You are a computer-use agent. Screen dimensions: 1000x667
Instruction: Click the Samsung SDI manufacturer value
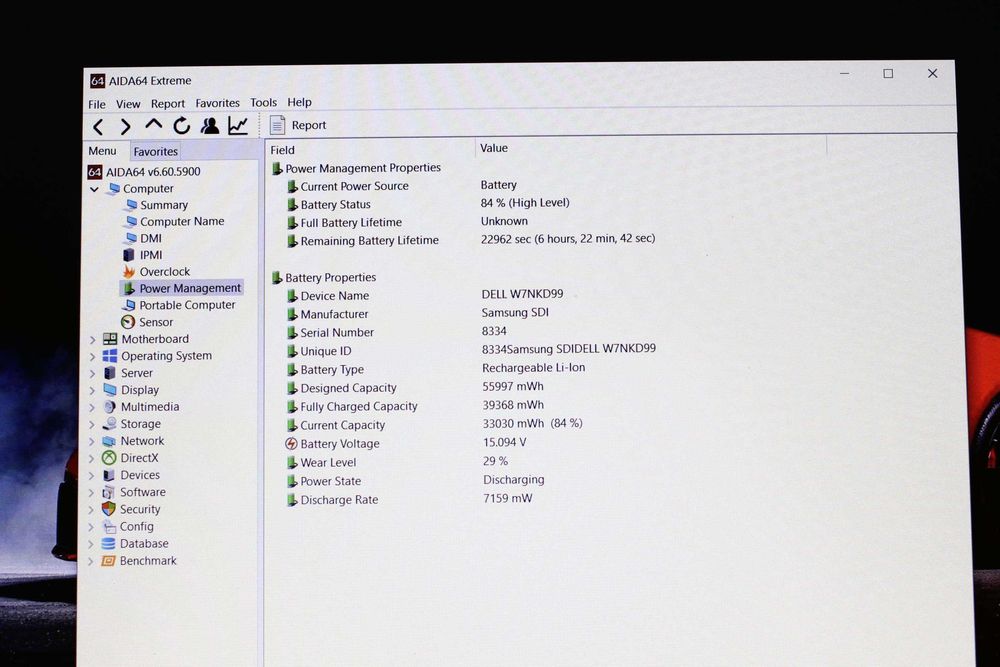coord(515,312)
